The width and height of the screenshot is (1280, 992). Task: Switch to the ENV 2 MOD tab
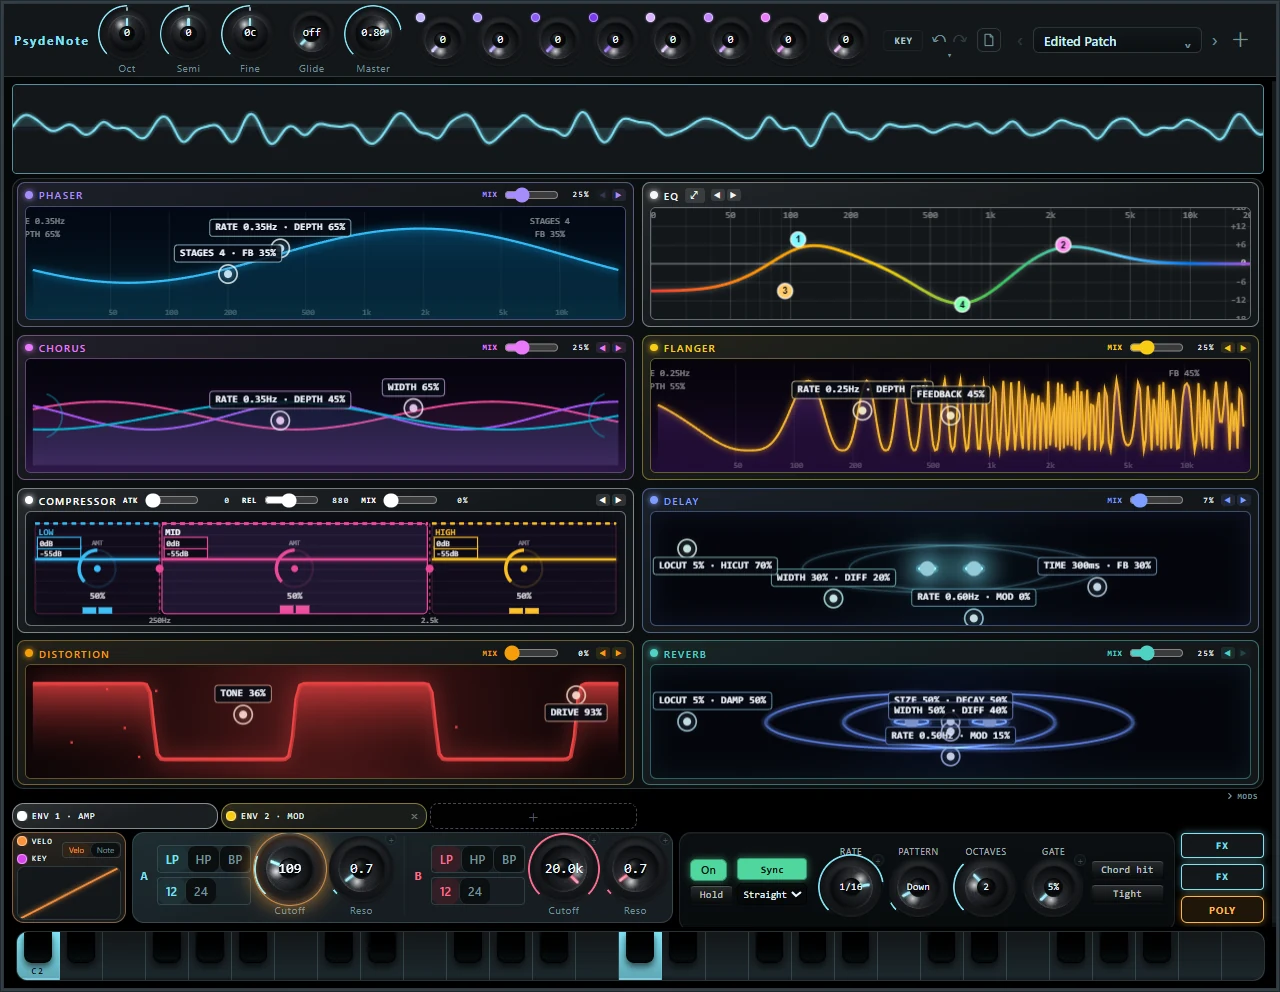coord(324,816)
